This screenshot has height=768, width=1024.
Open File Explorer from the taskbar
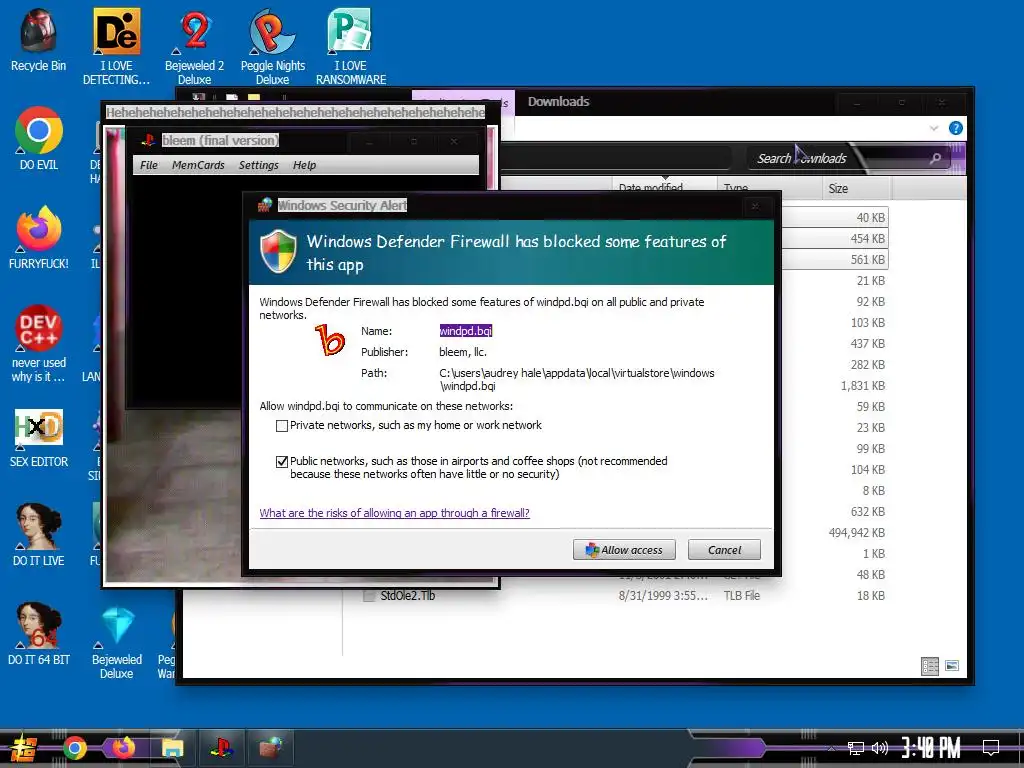point(172,748)
